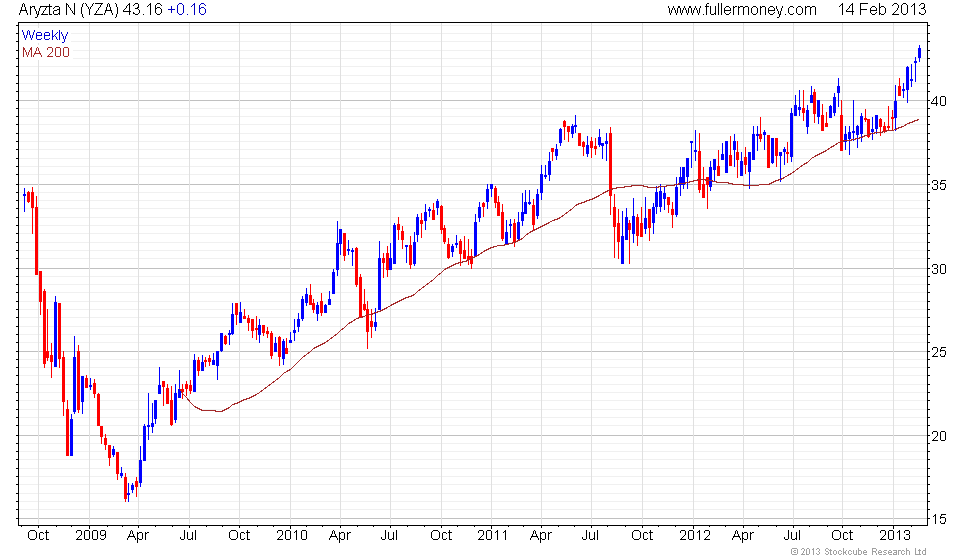This screenshot has width=980, height=560.
Task: Click the 35 price axis label
Action: pyautogui.click(x=939, y=186)
